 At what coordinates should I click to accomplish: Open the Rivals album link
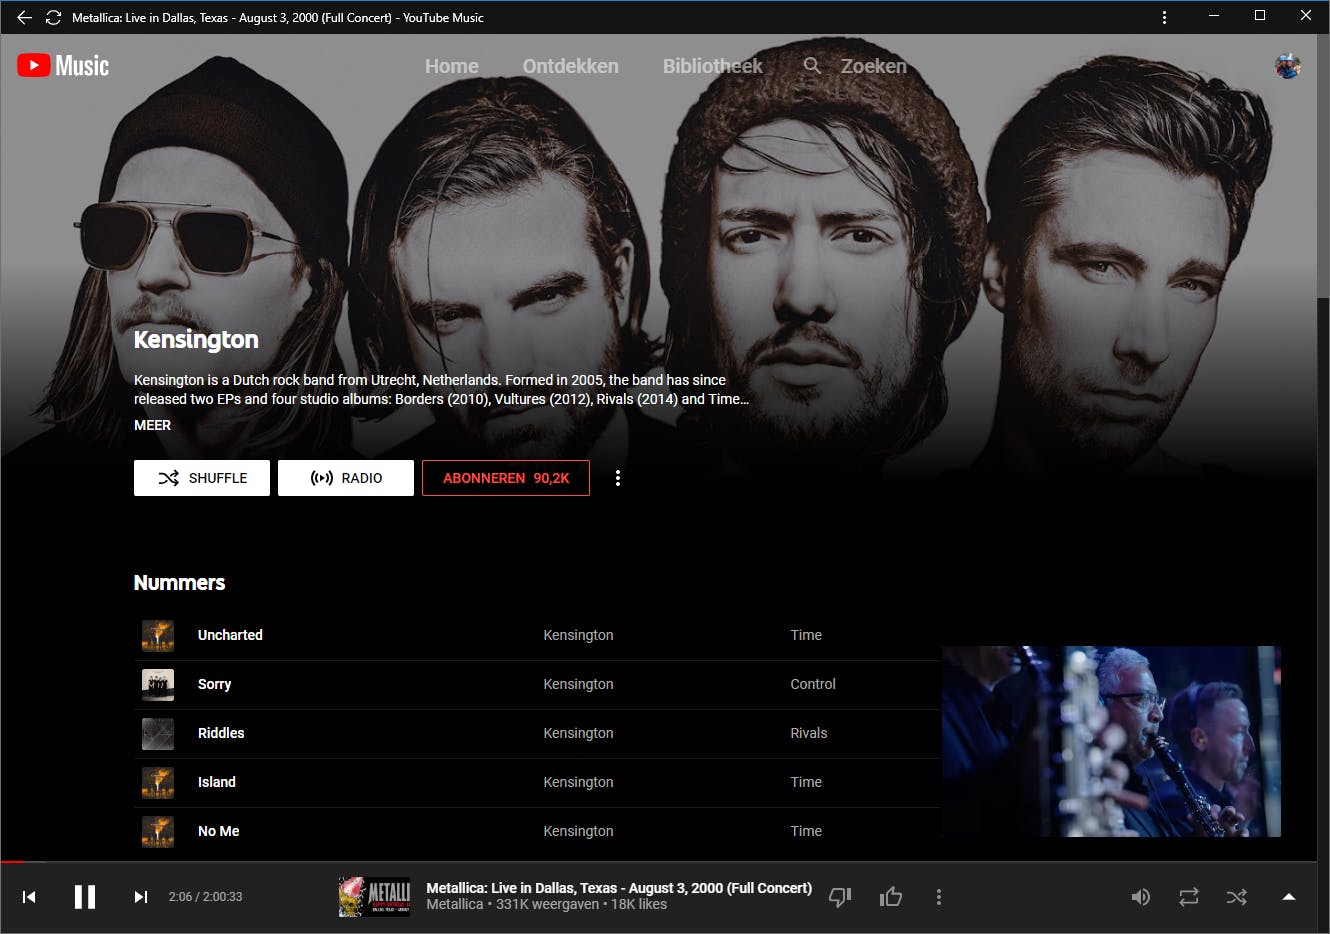click(809, 733)
